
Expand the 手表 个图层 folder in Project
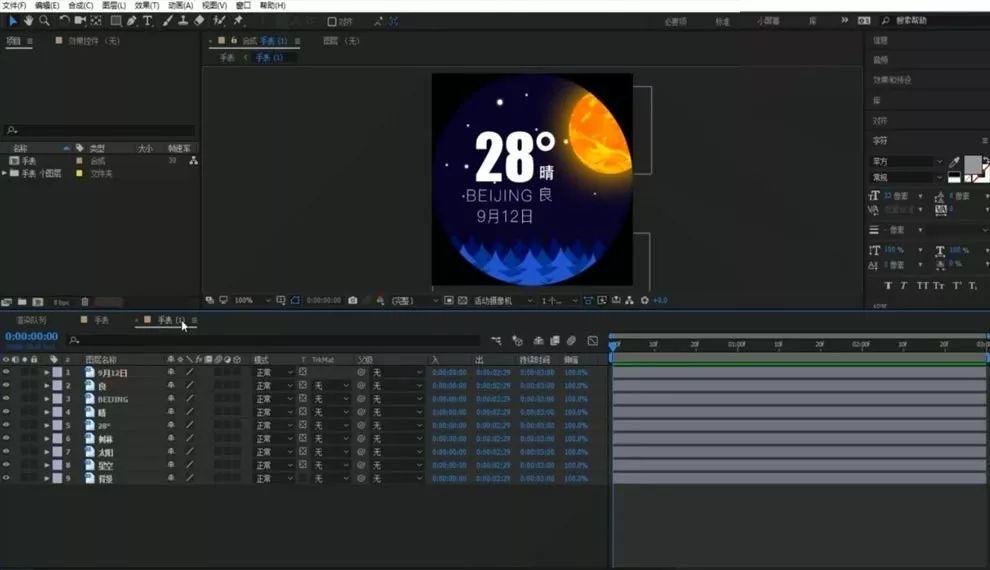point(5,173)
